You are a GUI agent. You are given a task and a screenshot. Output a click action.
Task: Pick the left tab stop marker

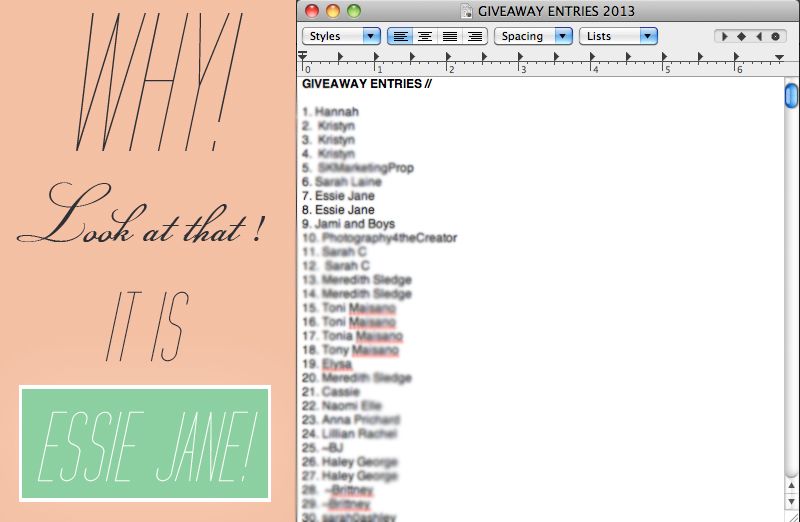click(x=724, y=36)
